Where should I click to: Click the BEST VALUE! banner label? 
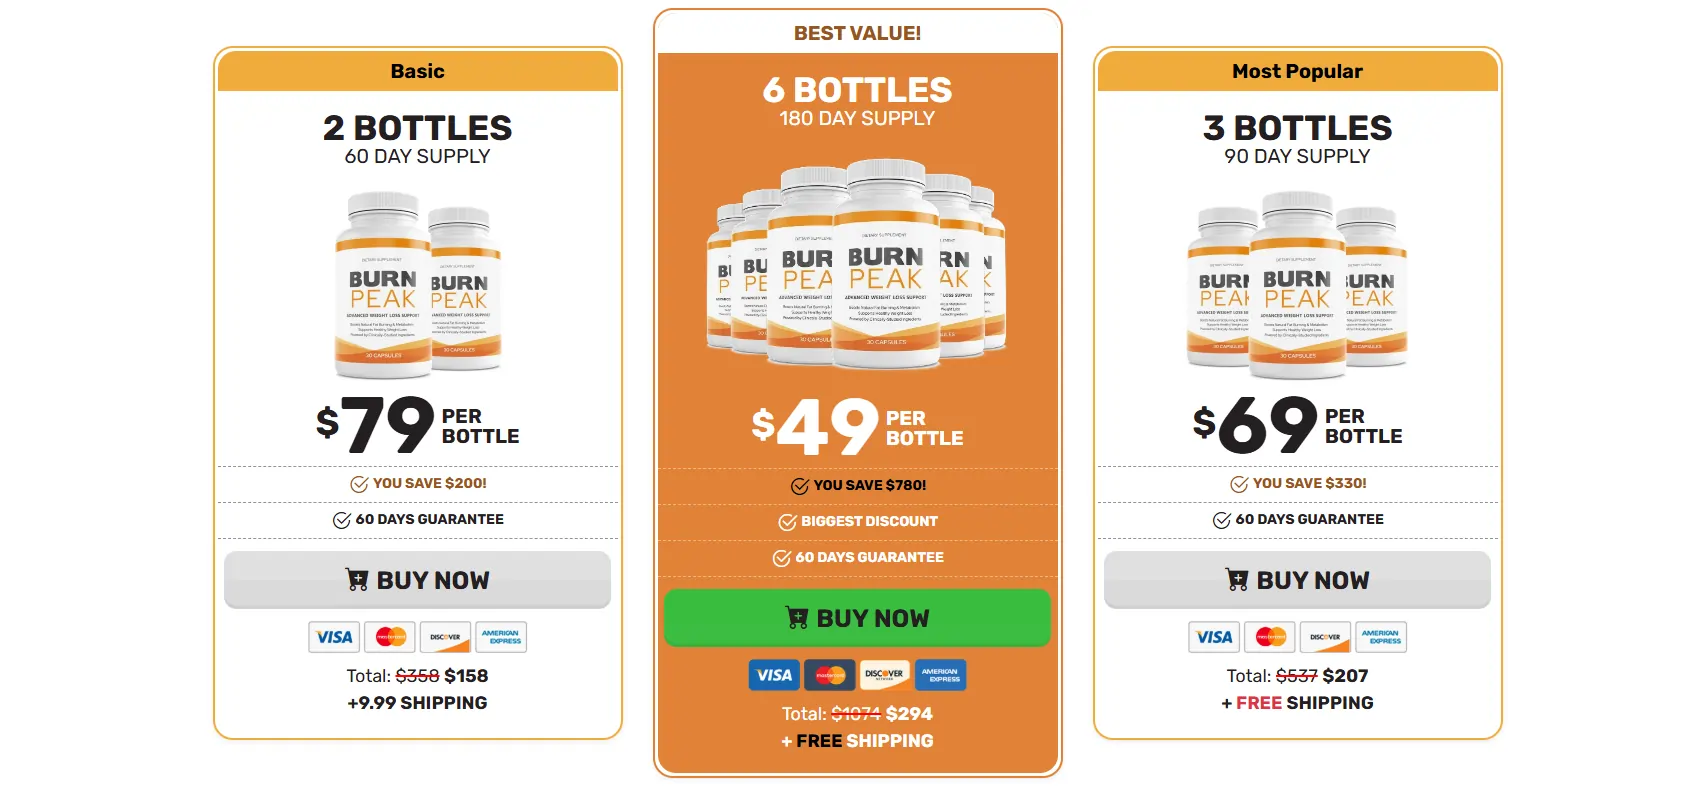tap(857, 33)
